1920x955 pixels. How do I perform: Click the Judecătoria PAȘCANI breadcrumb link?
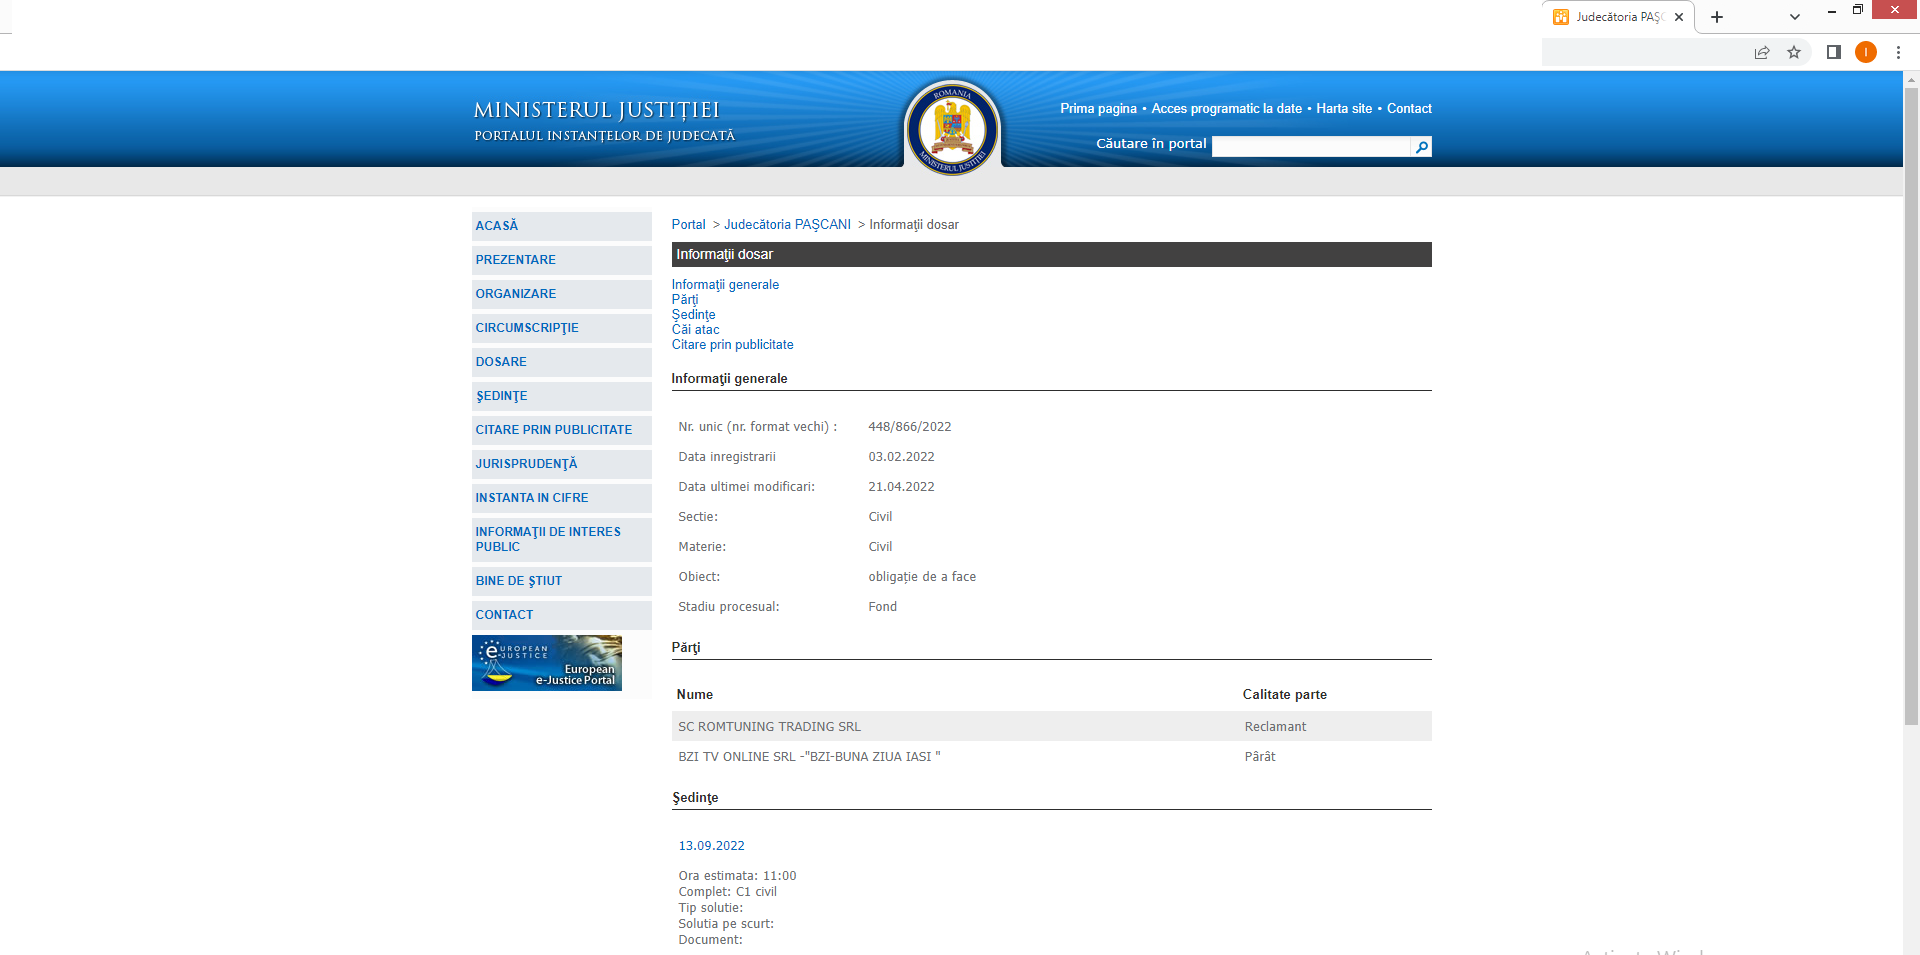pyautogui.click(x=787, y=225)
